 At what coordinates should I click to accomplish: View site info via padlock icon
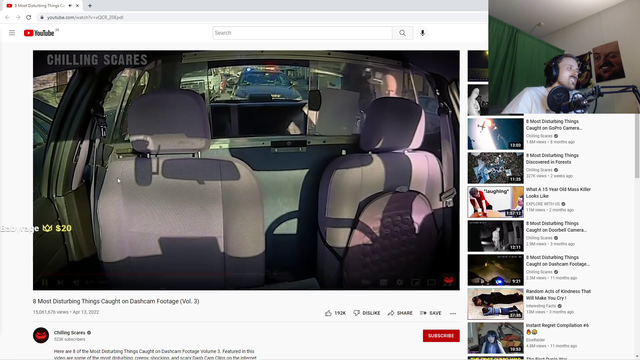[42, 18]
